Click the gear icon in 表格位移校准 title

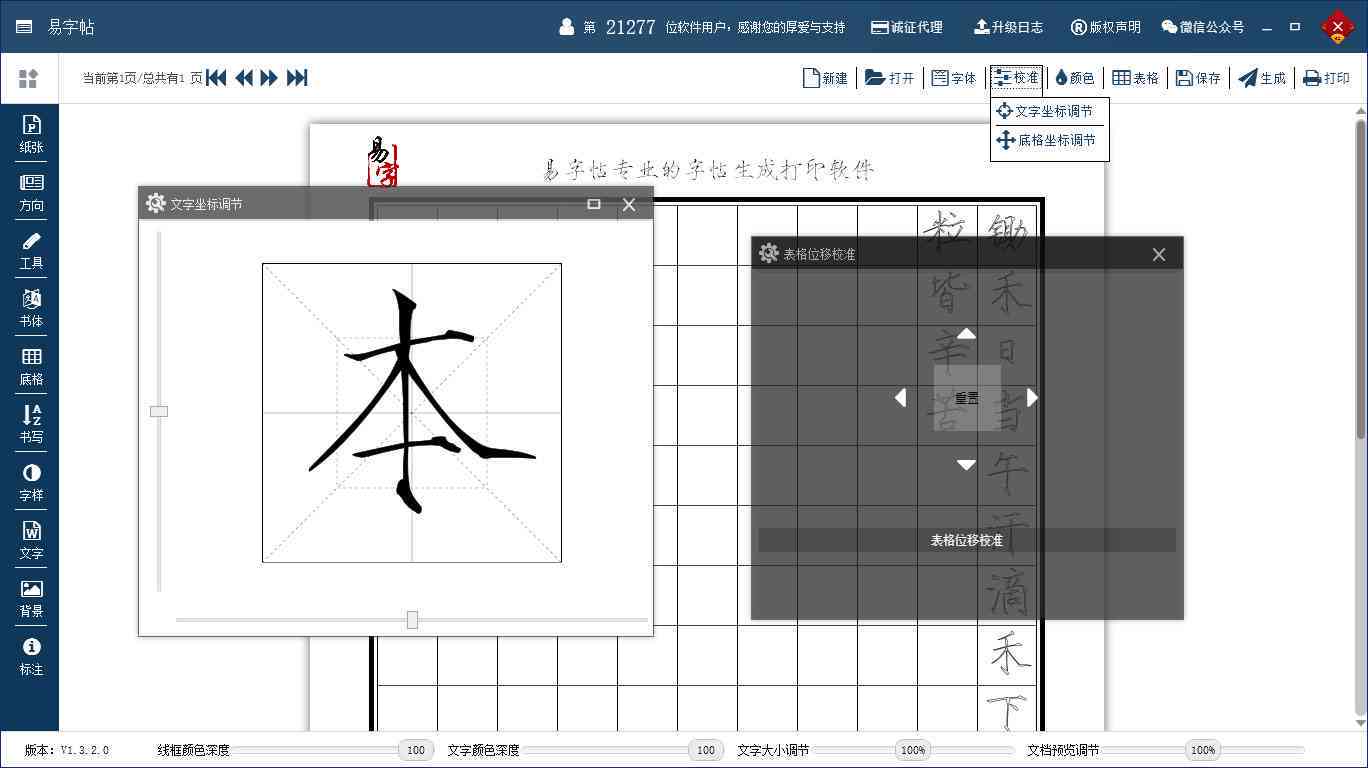(769, 253)
